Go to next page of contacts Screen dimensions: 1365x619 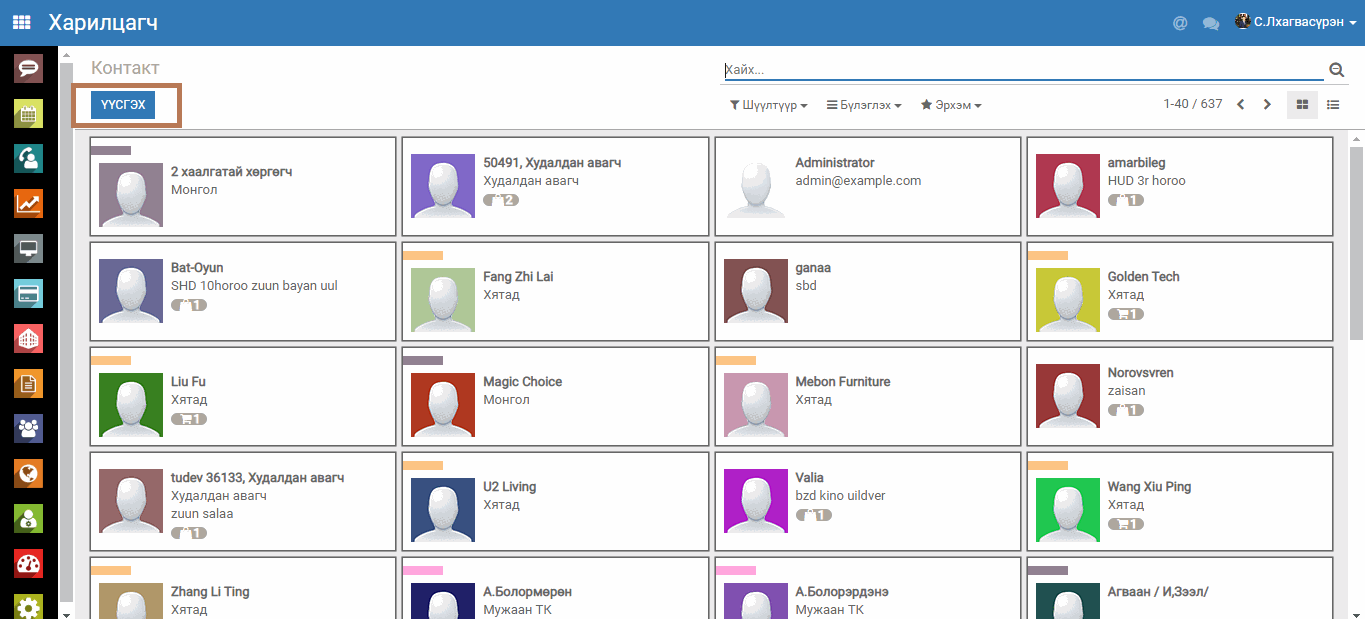[1267, 105]
